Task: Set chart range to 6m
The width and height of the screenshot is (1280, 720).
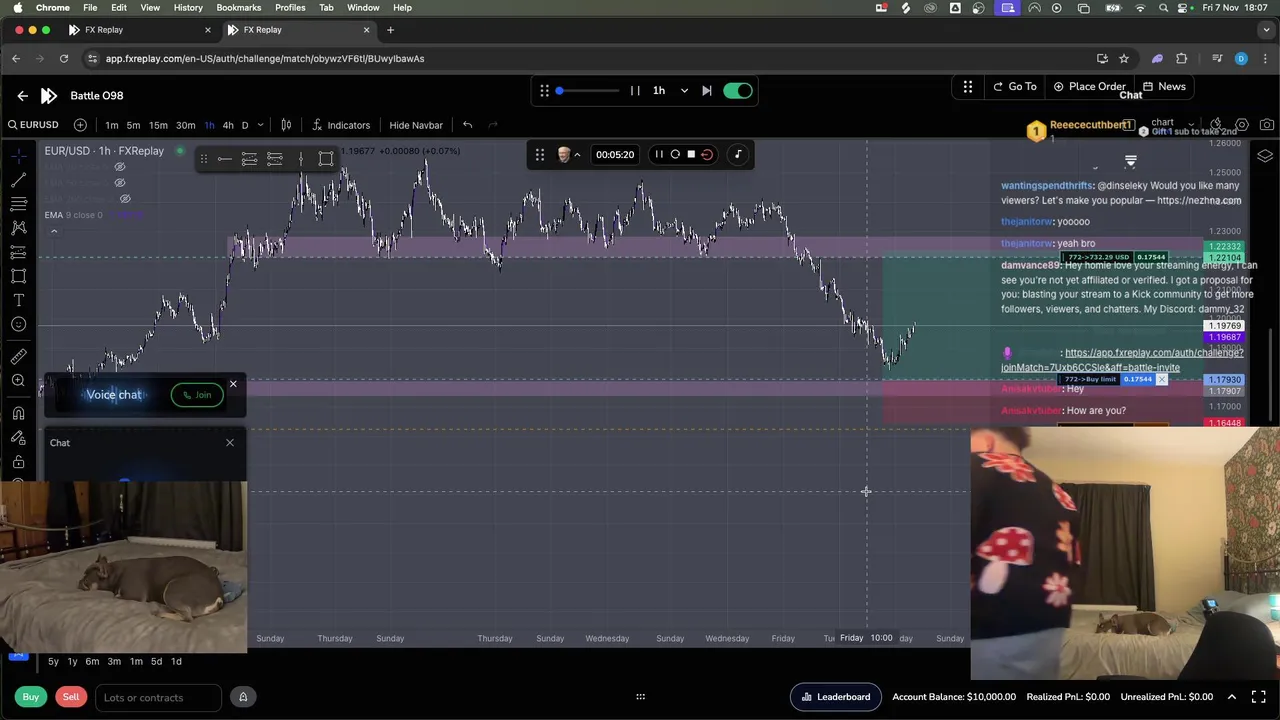Action: coord(92,662)
